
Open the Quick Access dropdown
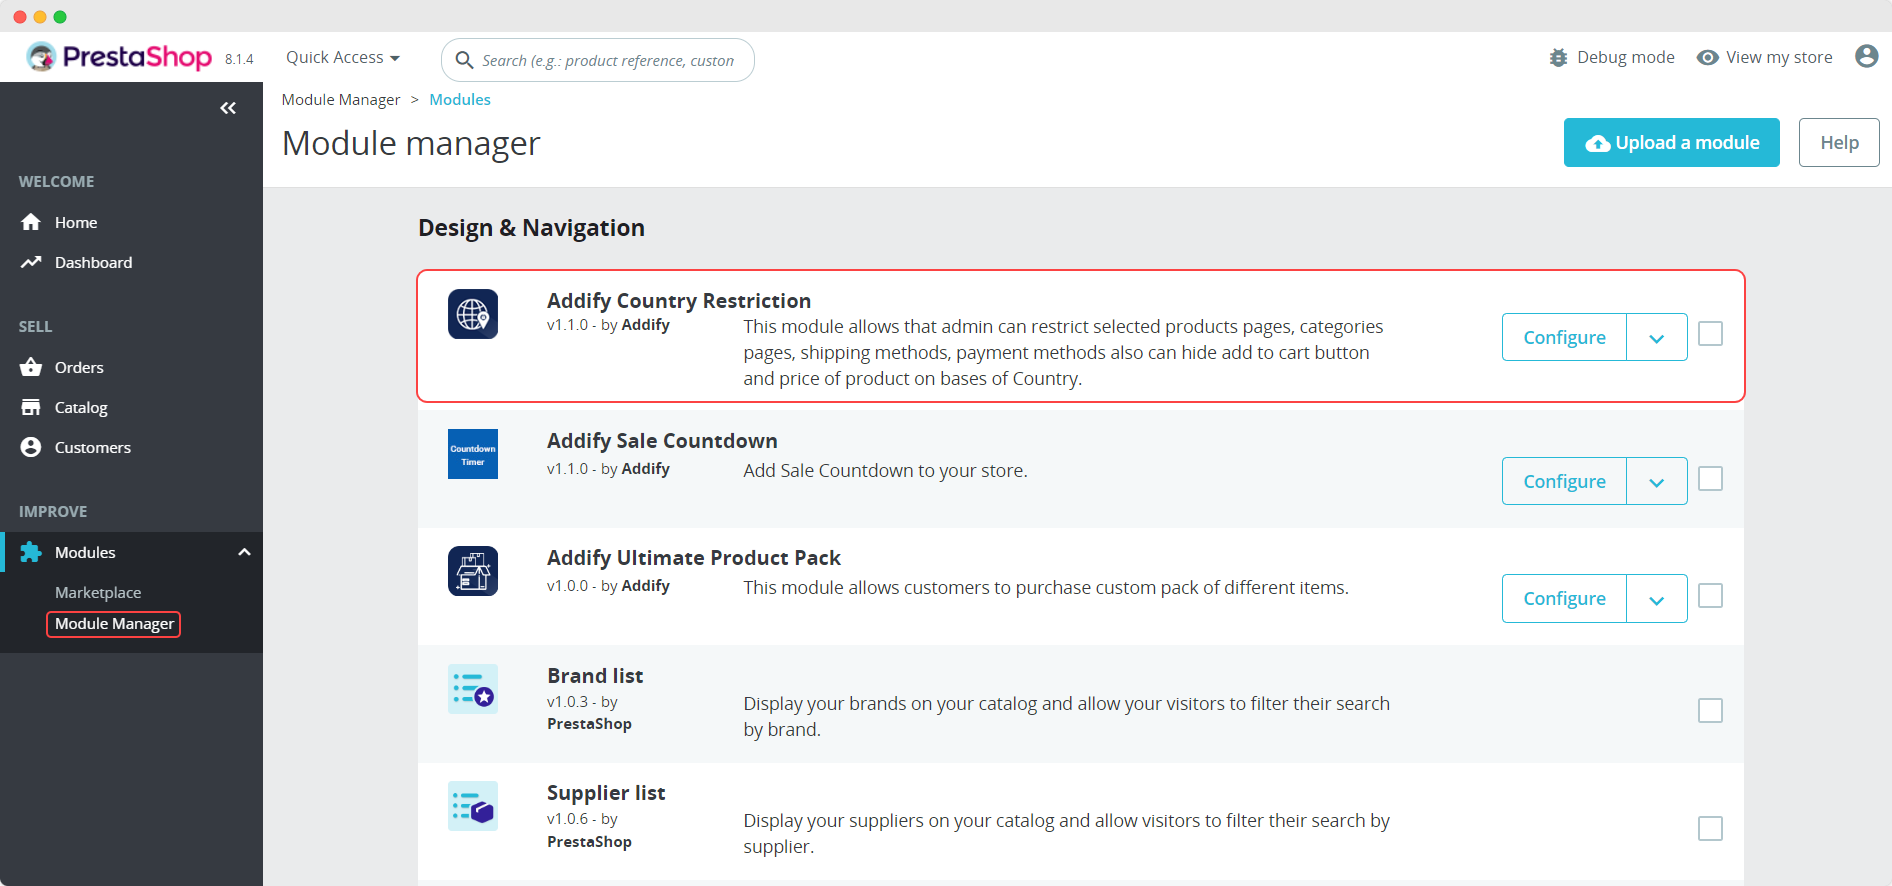point(343,58)
